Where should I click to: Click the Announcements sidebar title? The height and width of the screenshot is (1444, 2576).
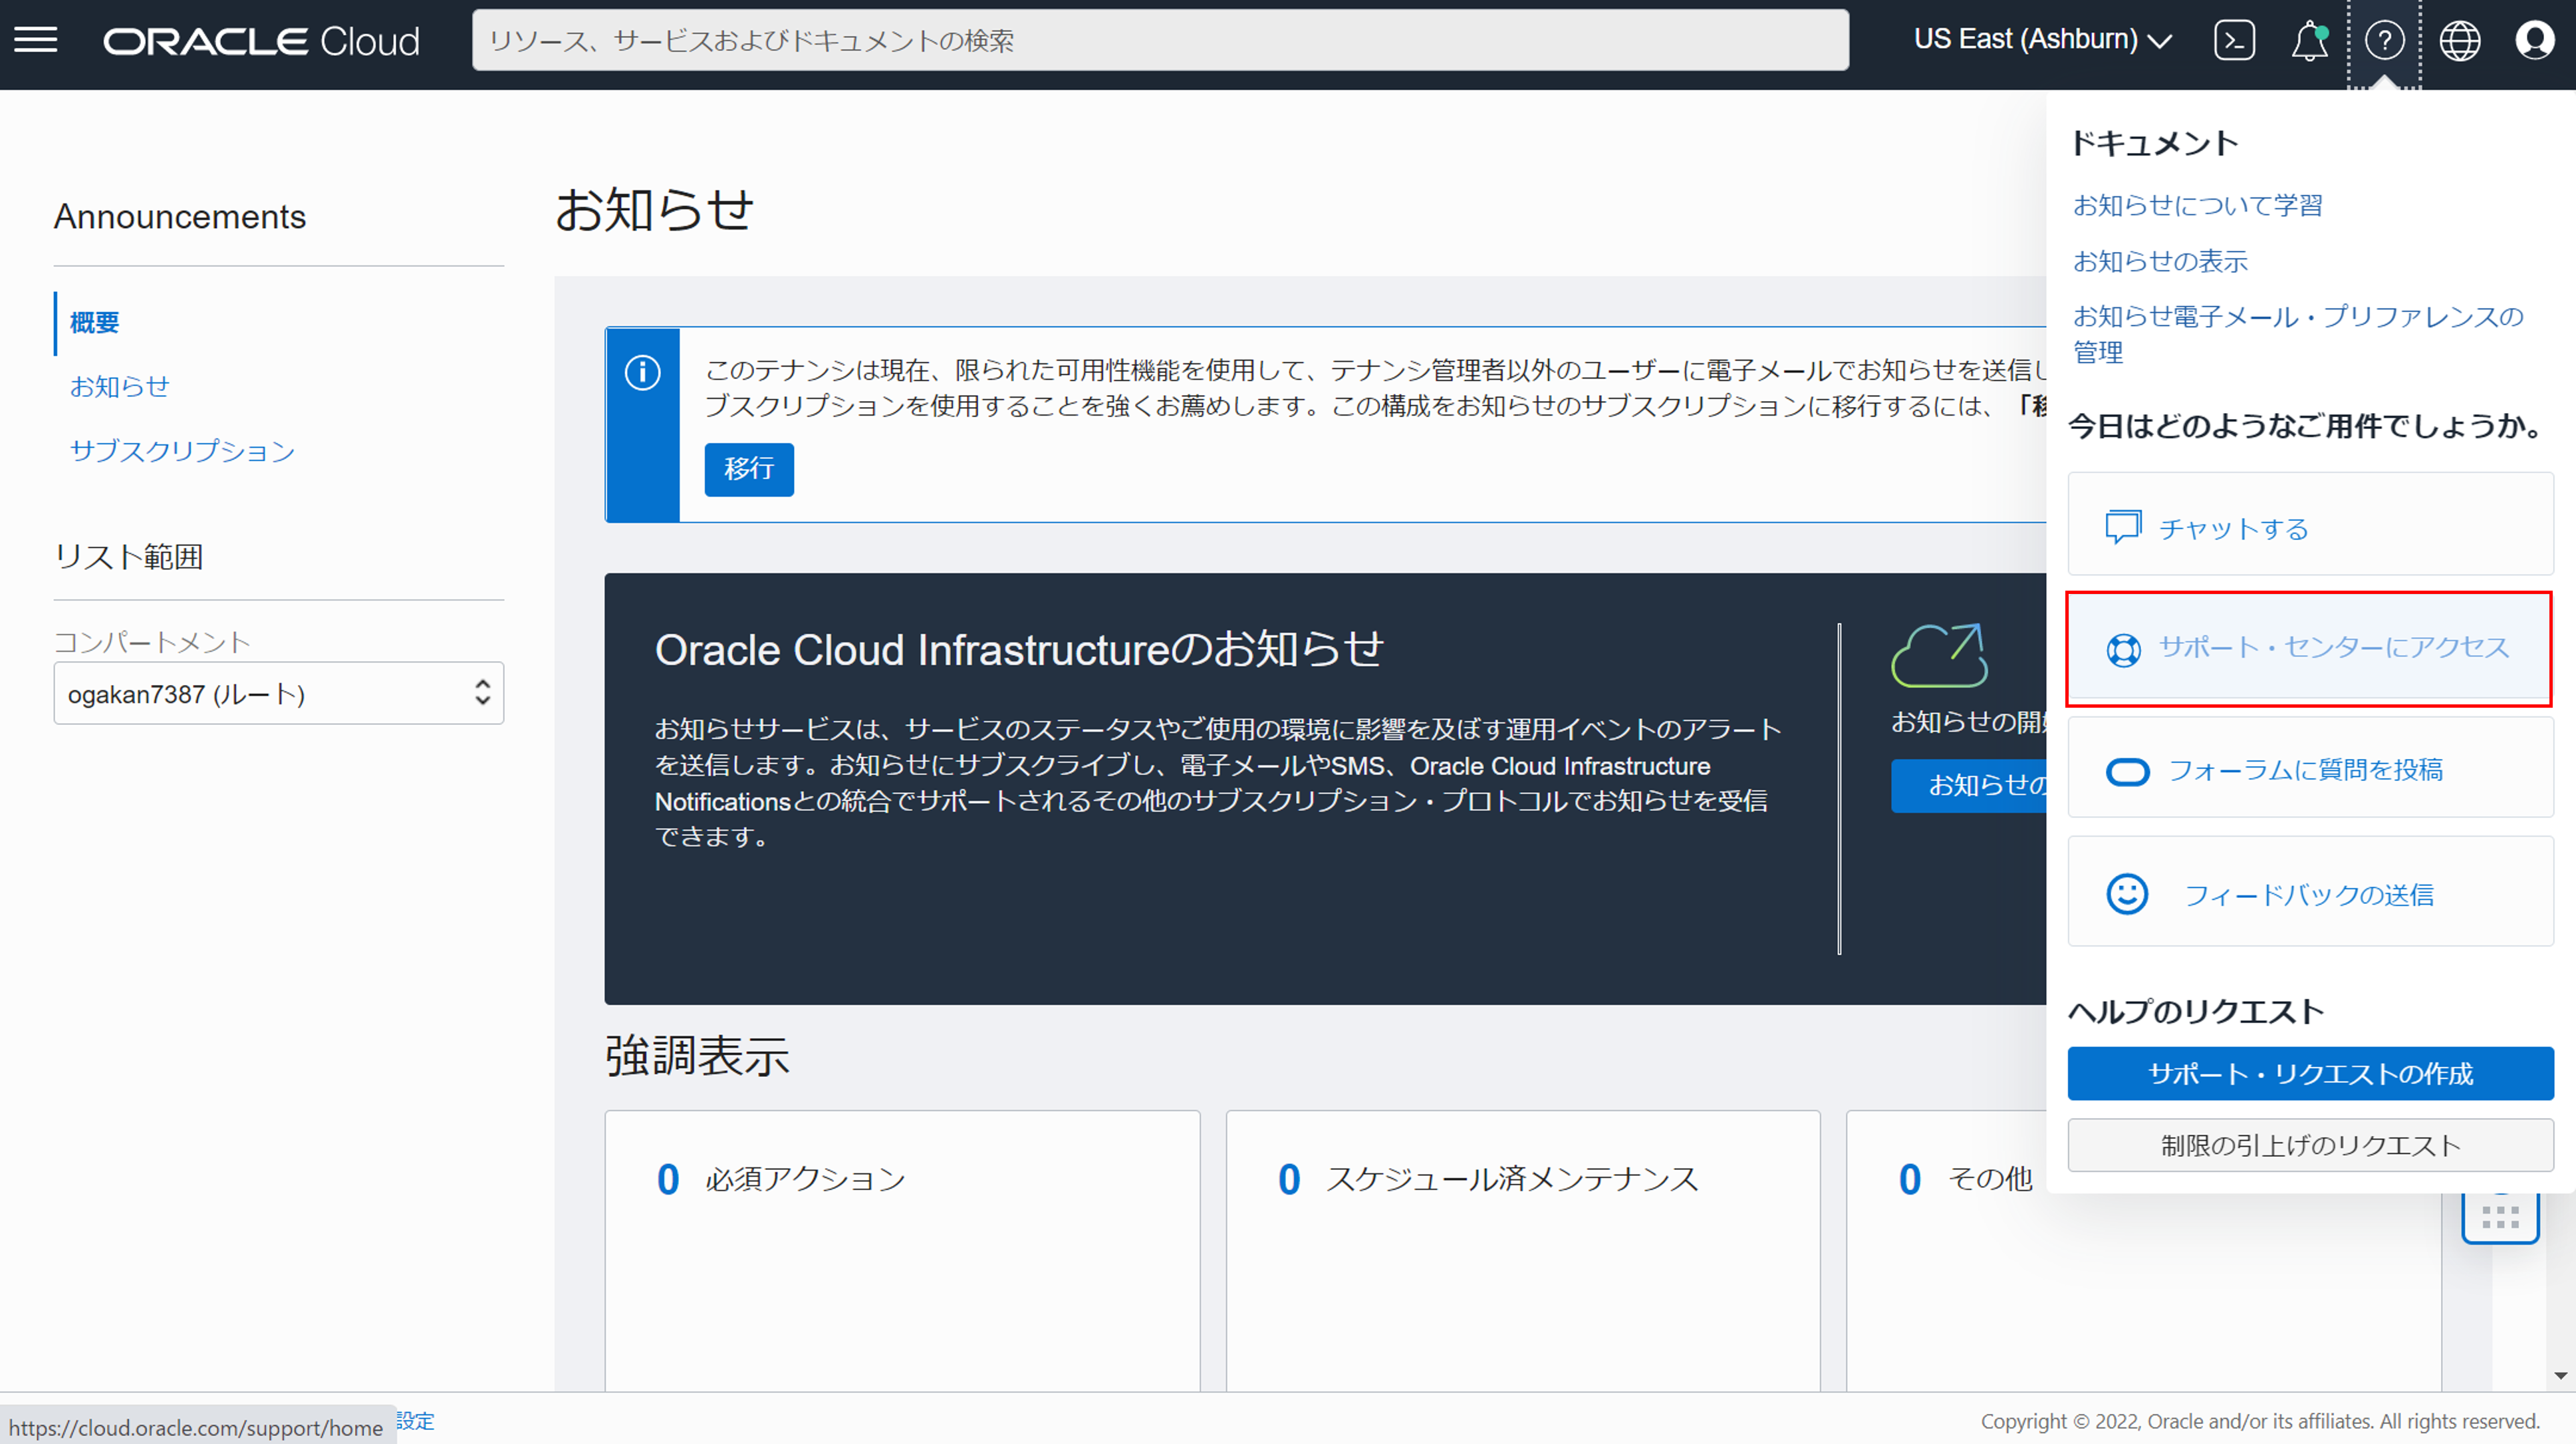click(x=180, y=216)
